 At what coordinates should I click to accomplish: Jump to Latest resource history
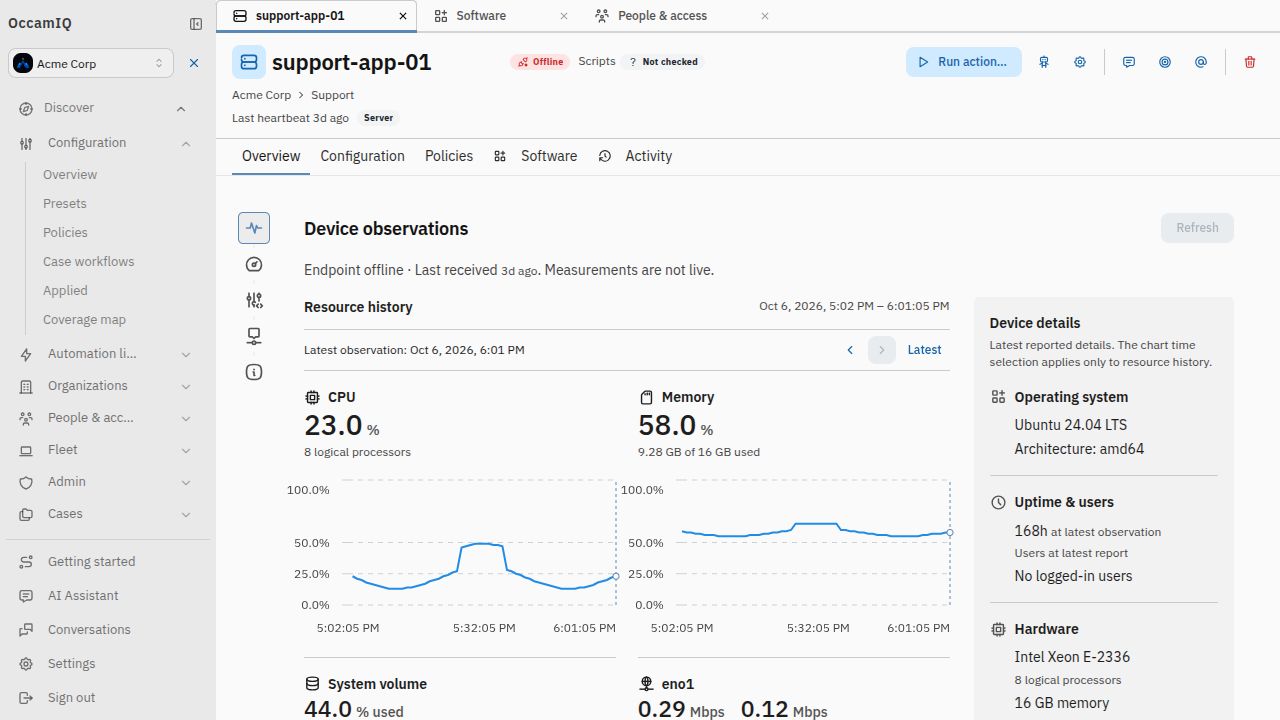coord(924,350)
